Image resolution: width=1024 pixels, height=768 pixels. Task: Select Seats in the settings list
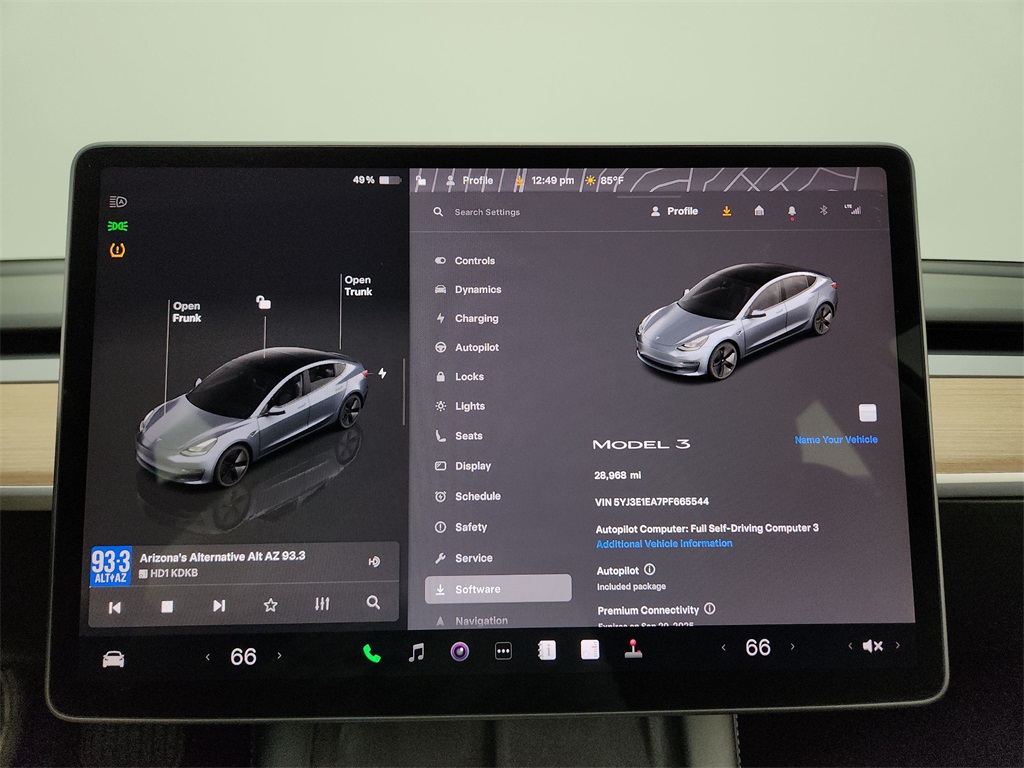(459, 436)
